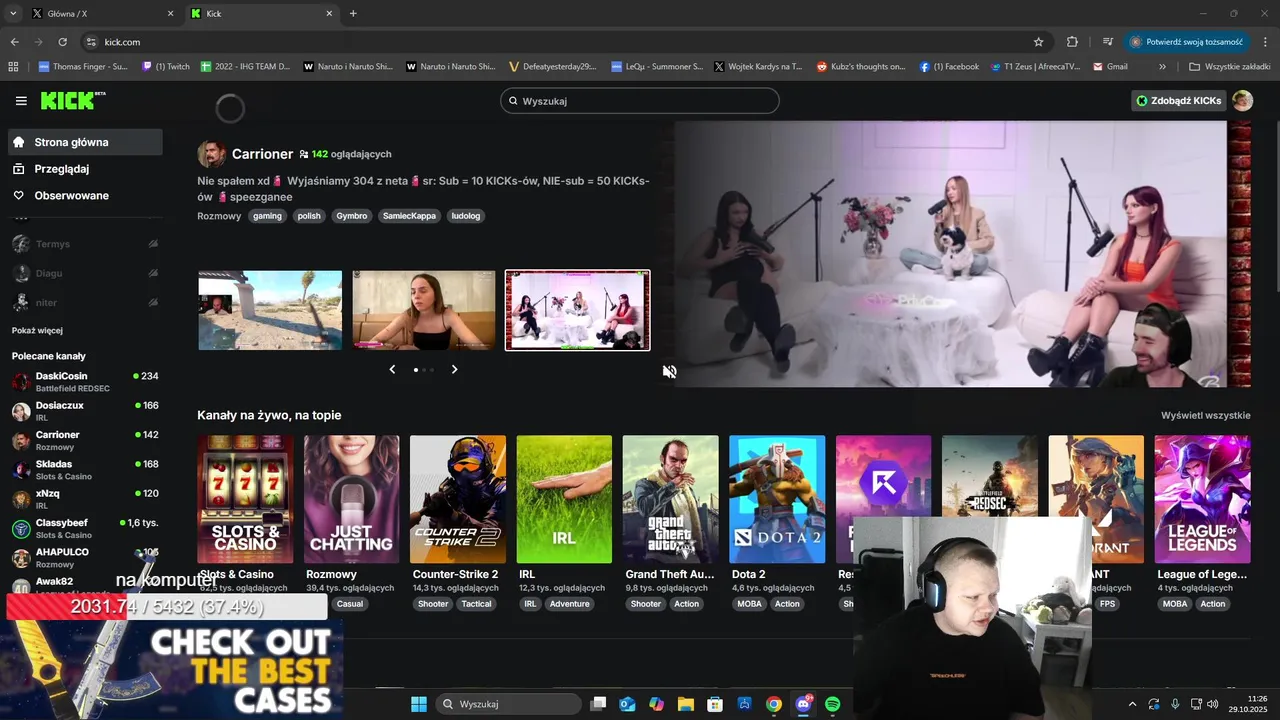Open Discord from the taskbar

click(803, 704)
